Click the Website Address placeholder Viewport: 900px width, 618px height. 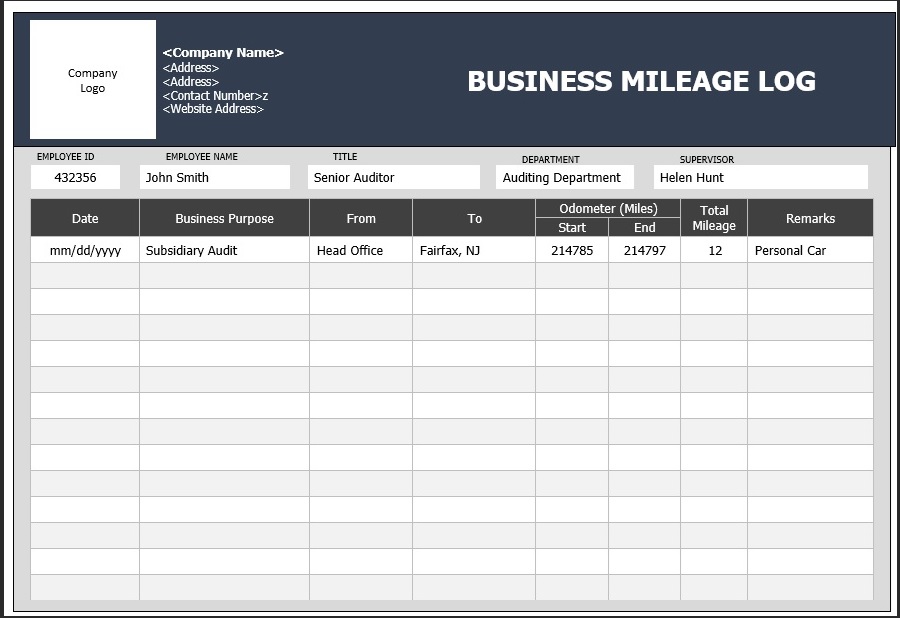point(216,109)
